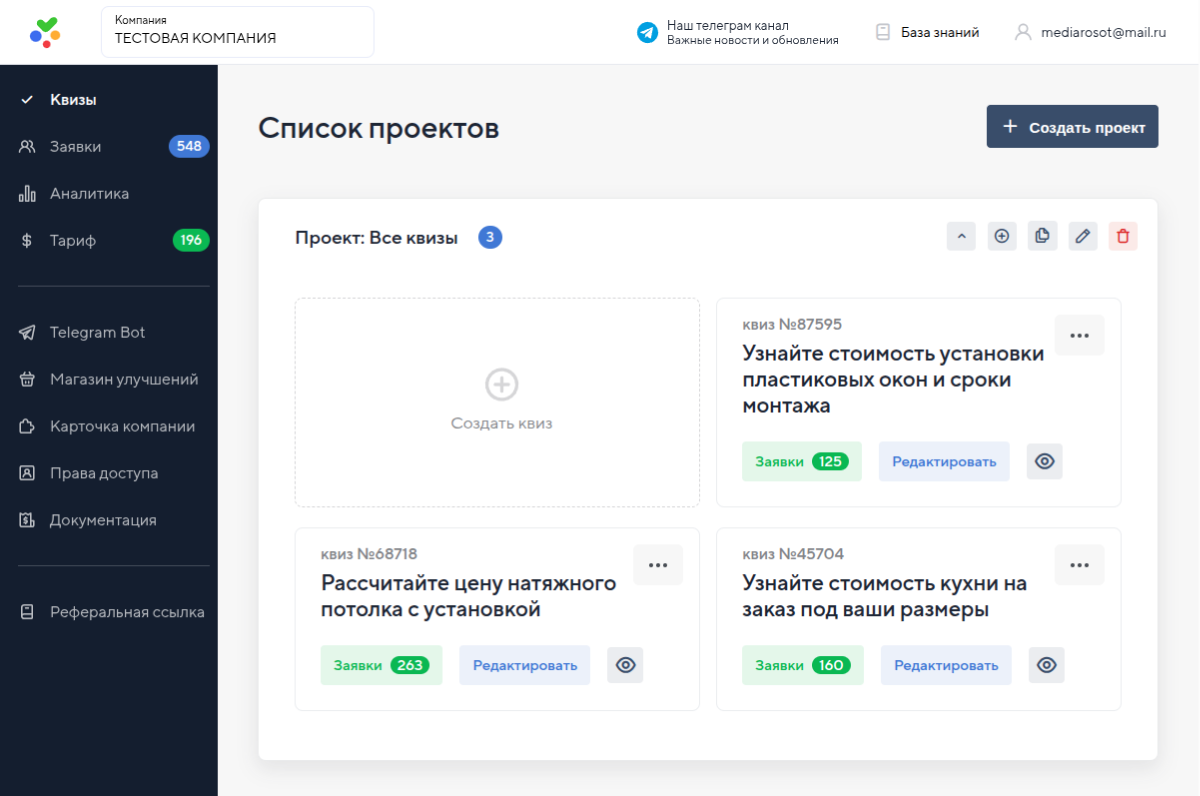Rename the project with the pencil icon
The width and height of the screenshot is (1200, 796).
[x=1082, y=236]
